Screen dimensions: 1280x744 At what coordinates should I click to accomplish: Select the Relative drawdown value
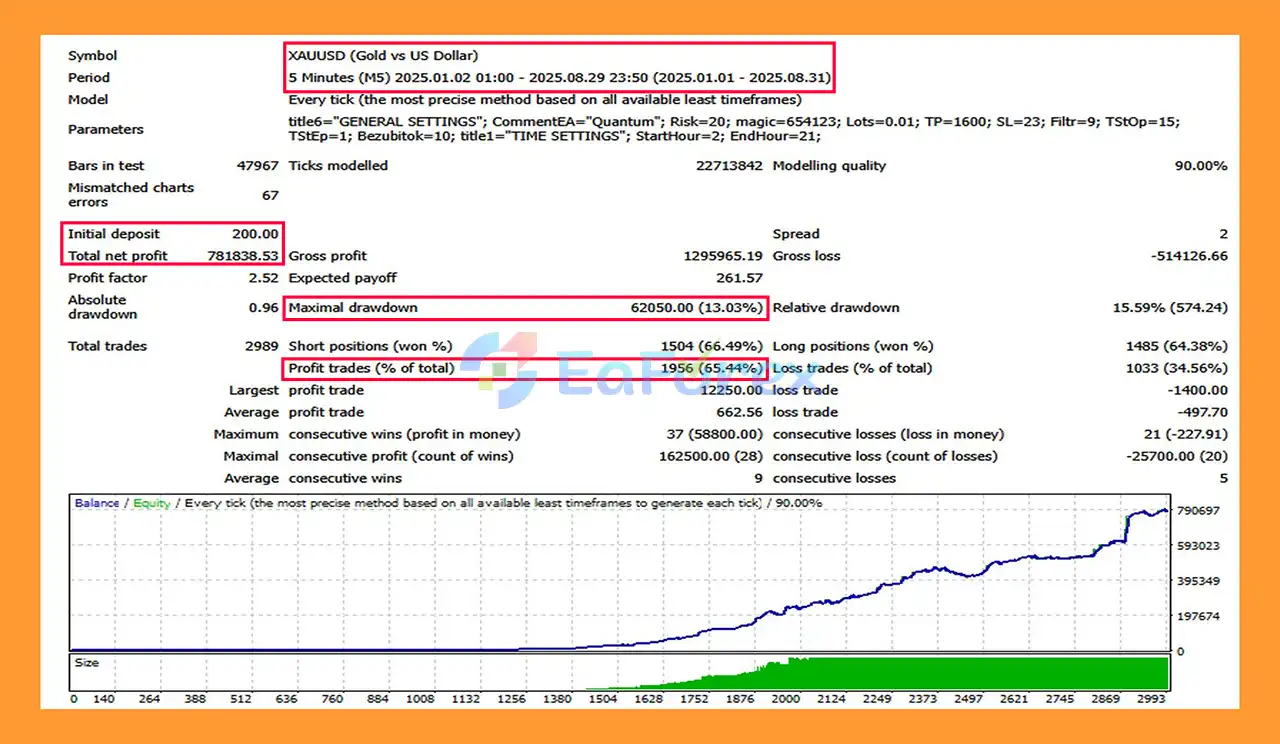(x=1170, y=308)
